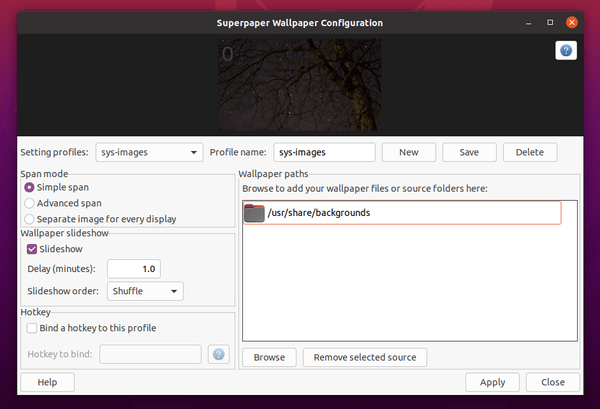Viewport: 600px width, 409px height.
Task: Close the window with the orange X
Action: [x=572, y=23]
